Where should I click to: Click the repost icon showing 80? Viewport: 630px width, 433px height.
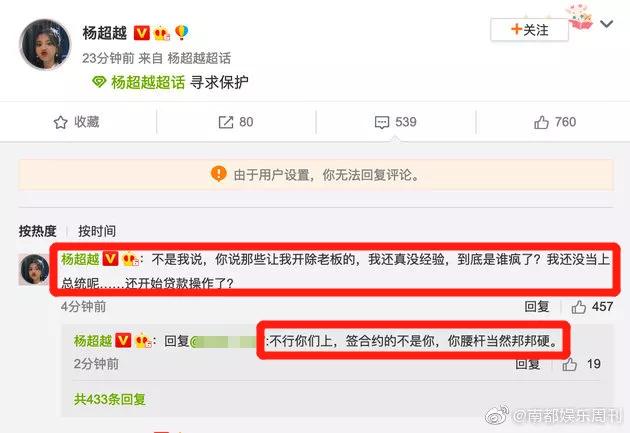[225, 122]
